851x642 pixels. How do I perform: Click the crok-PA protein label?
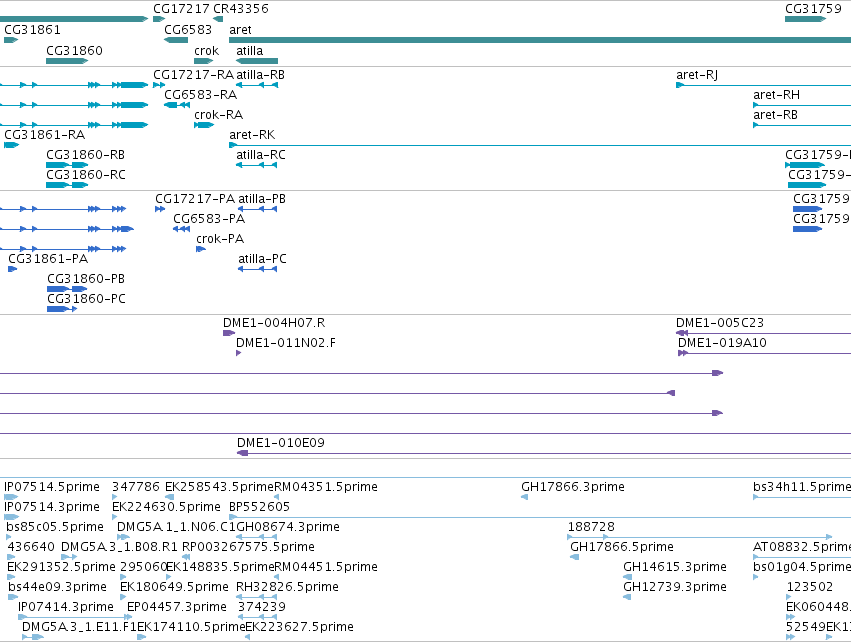point(220,239)
